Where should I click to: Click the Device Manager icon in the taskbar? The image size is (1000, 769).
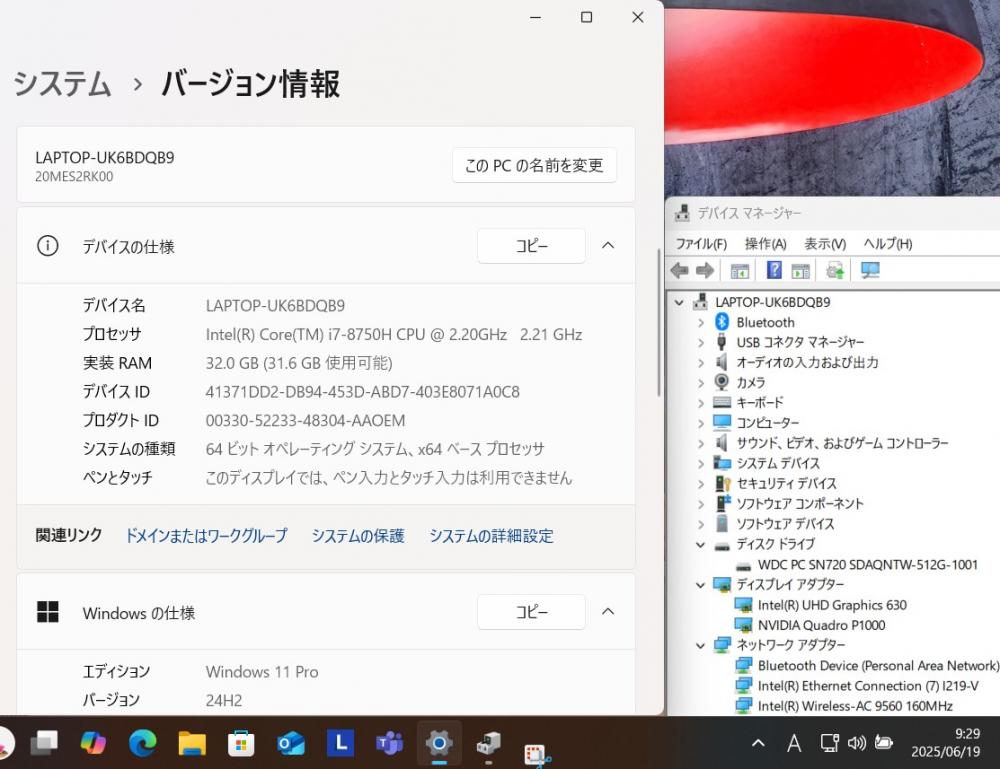coord(489,743)
